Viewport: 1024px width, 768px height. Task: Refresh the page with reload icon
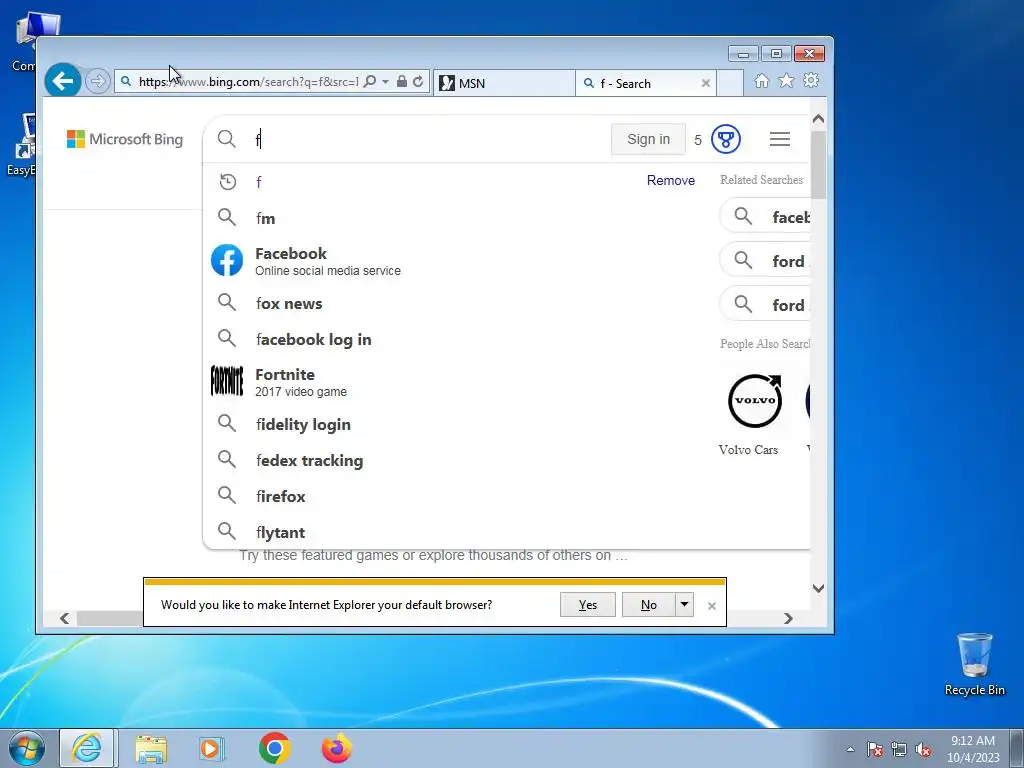pyautogui.click(x=418, y=82)
